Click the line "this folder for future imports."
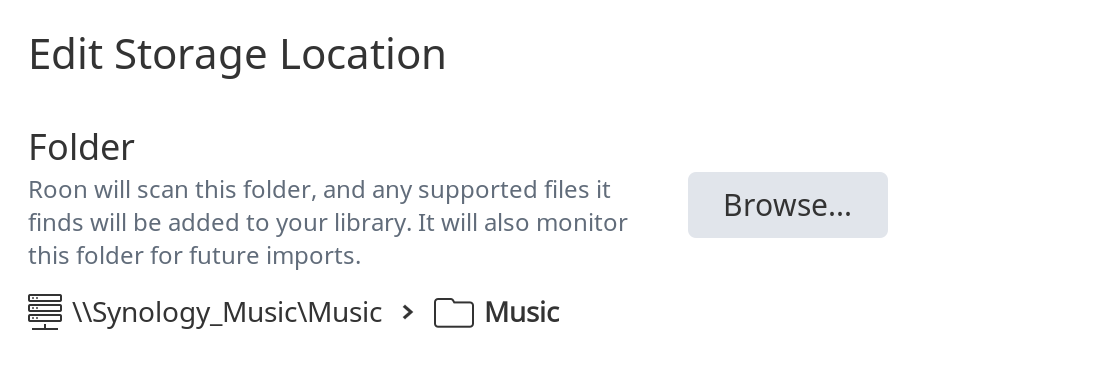Viewport: 1108px width, 390px height. [194, 255]
